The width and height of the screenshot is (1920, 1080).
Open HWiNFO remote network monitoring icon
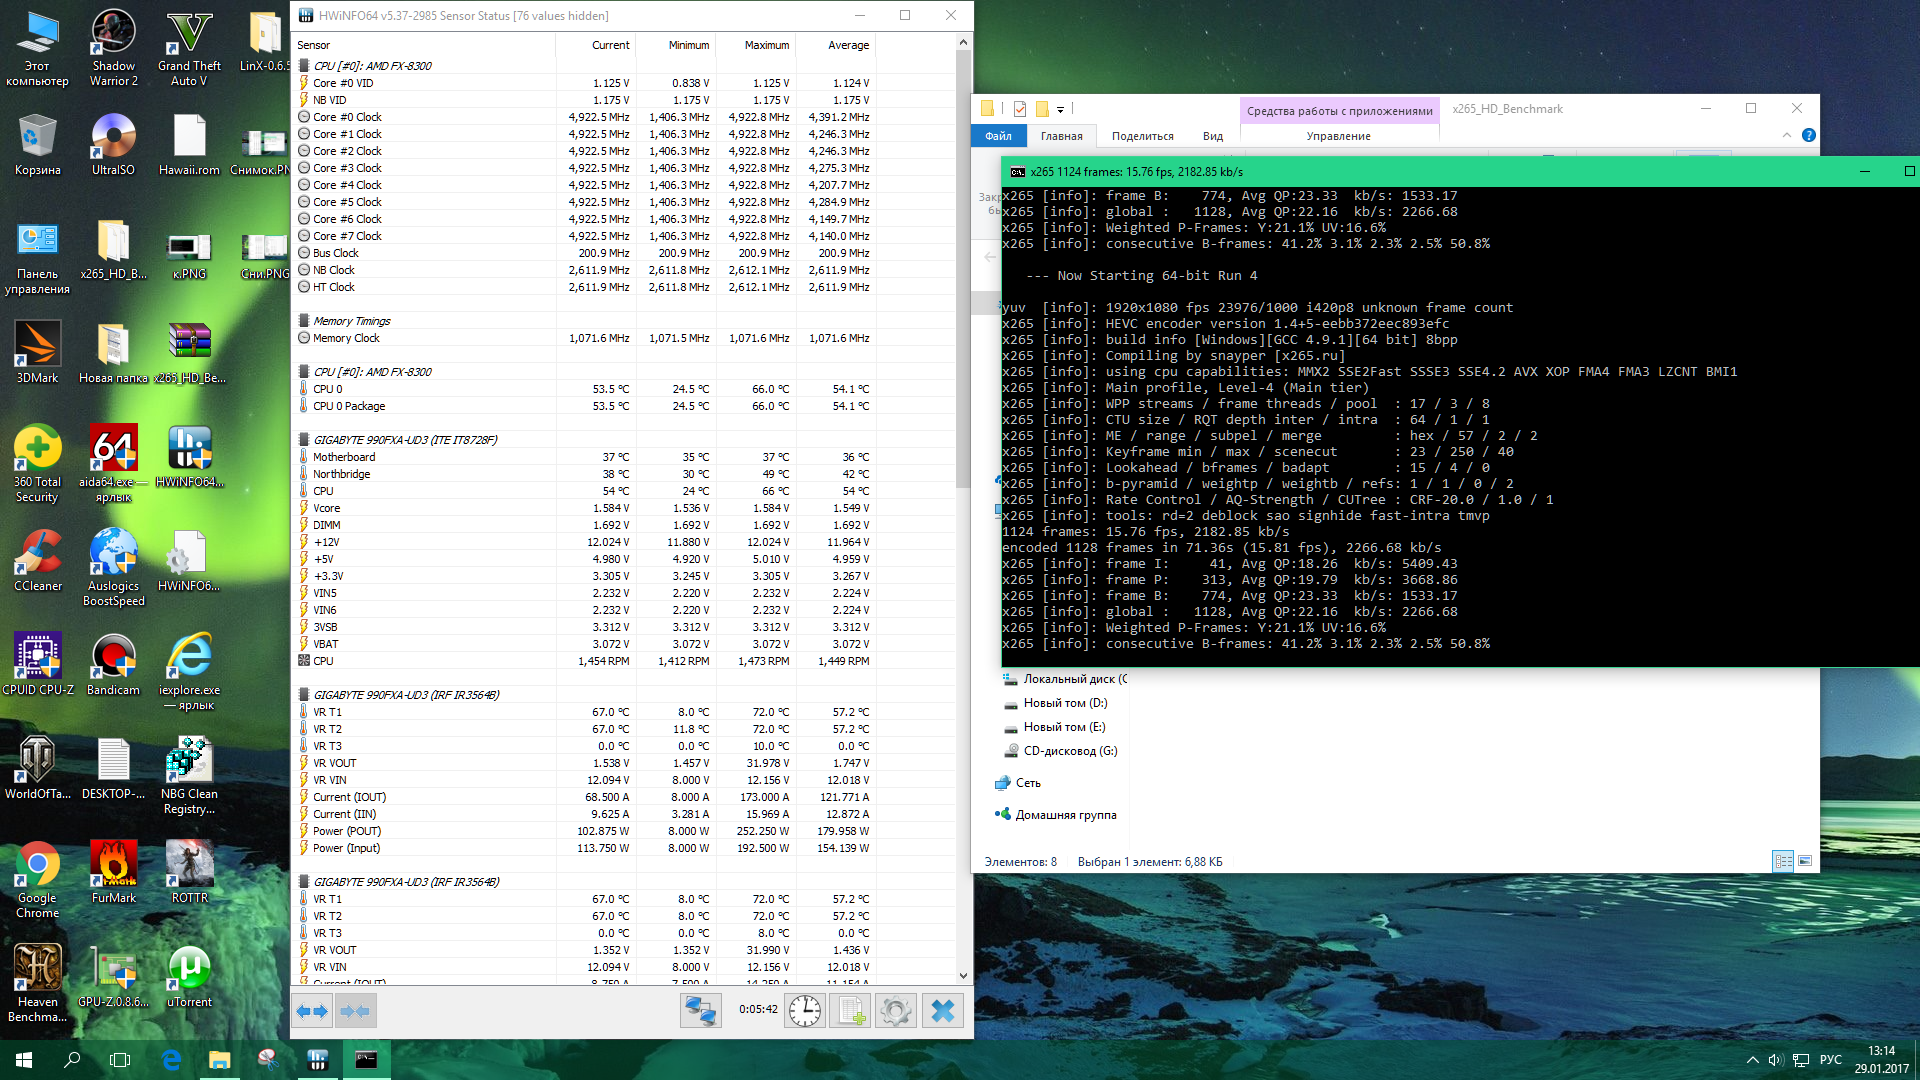click(x=700, y=1011)
